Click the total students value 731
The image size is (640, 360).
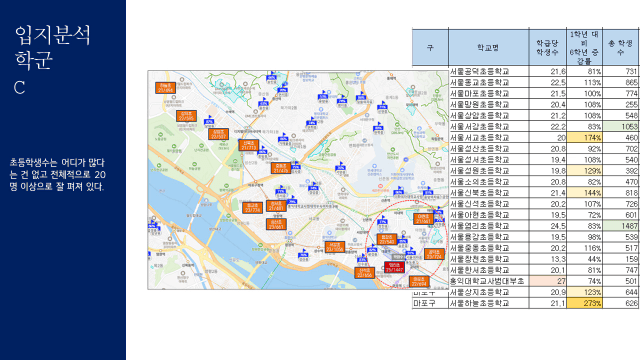point(621,71)
